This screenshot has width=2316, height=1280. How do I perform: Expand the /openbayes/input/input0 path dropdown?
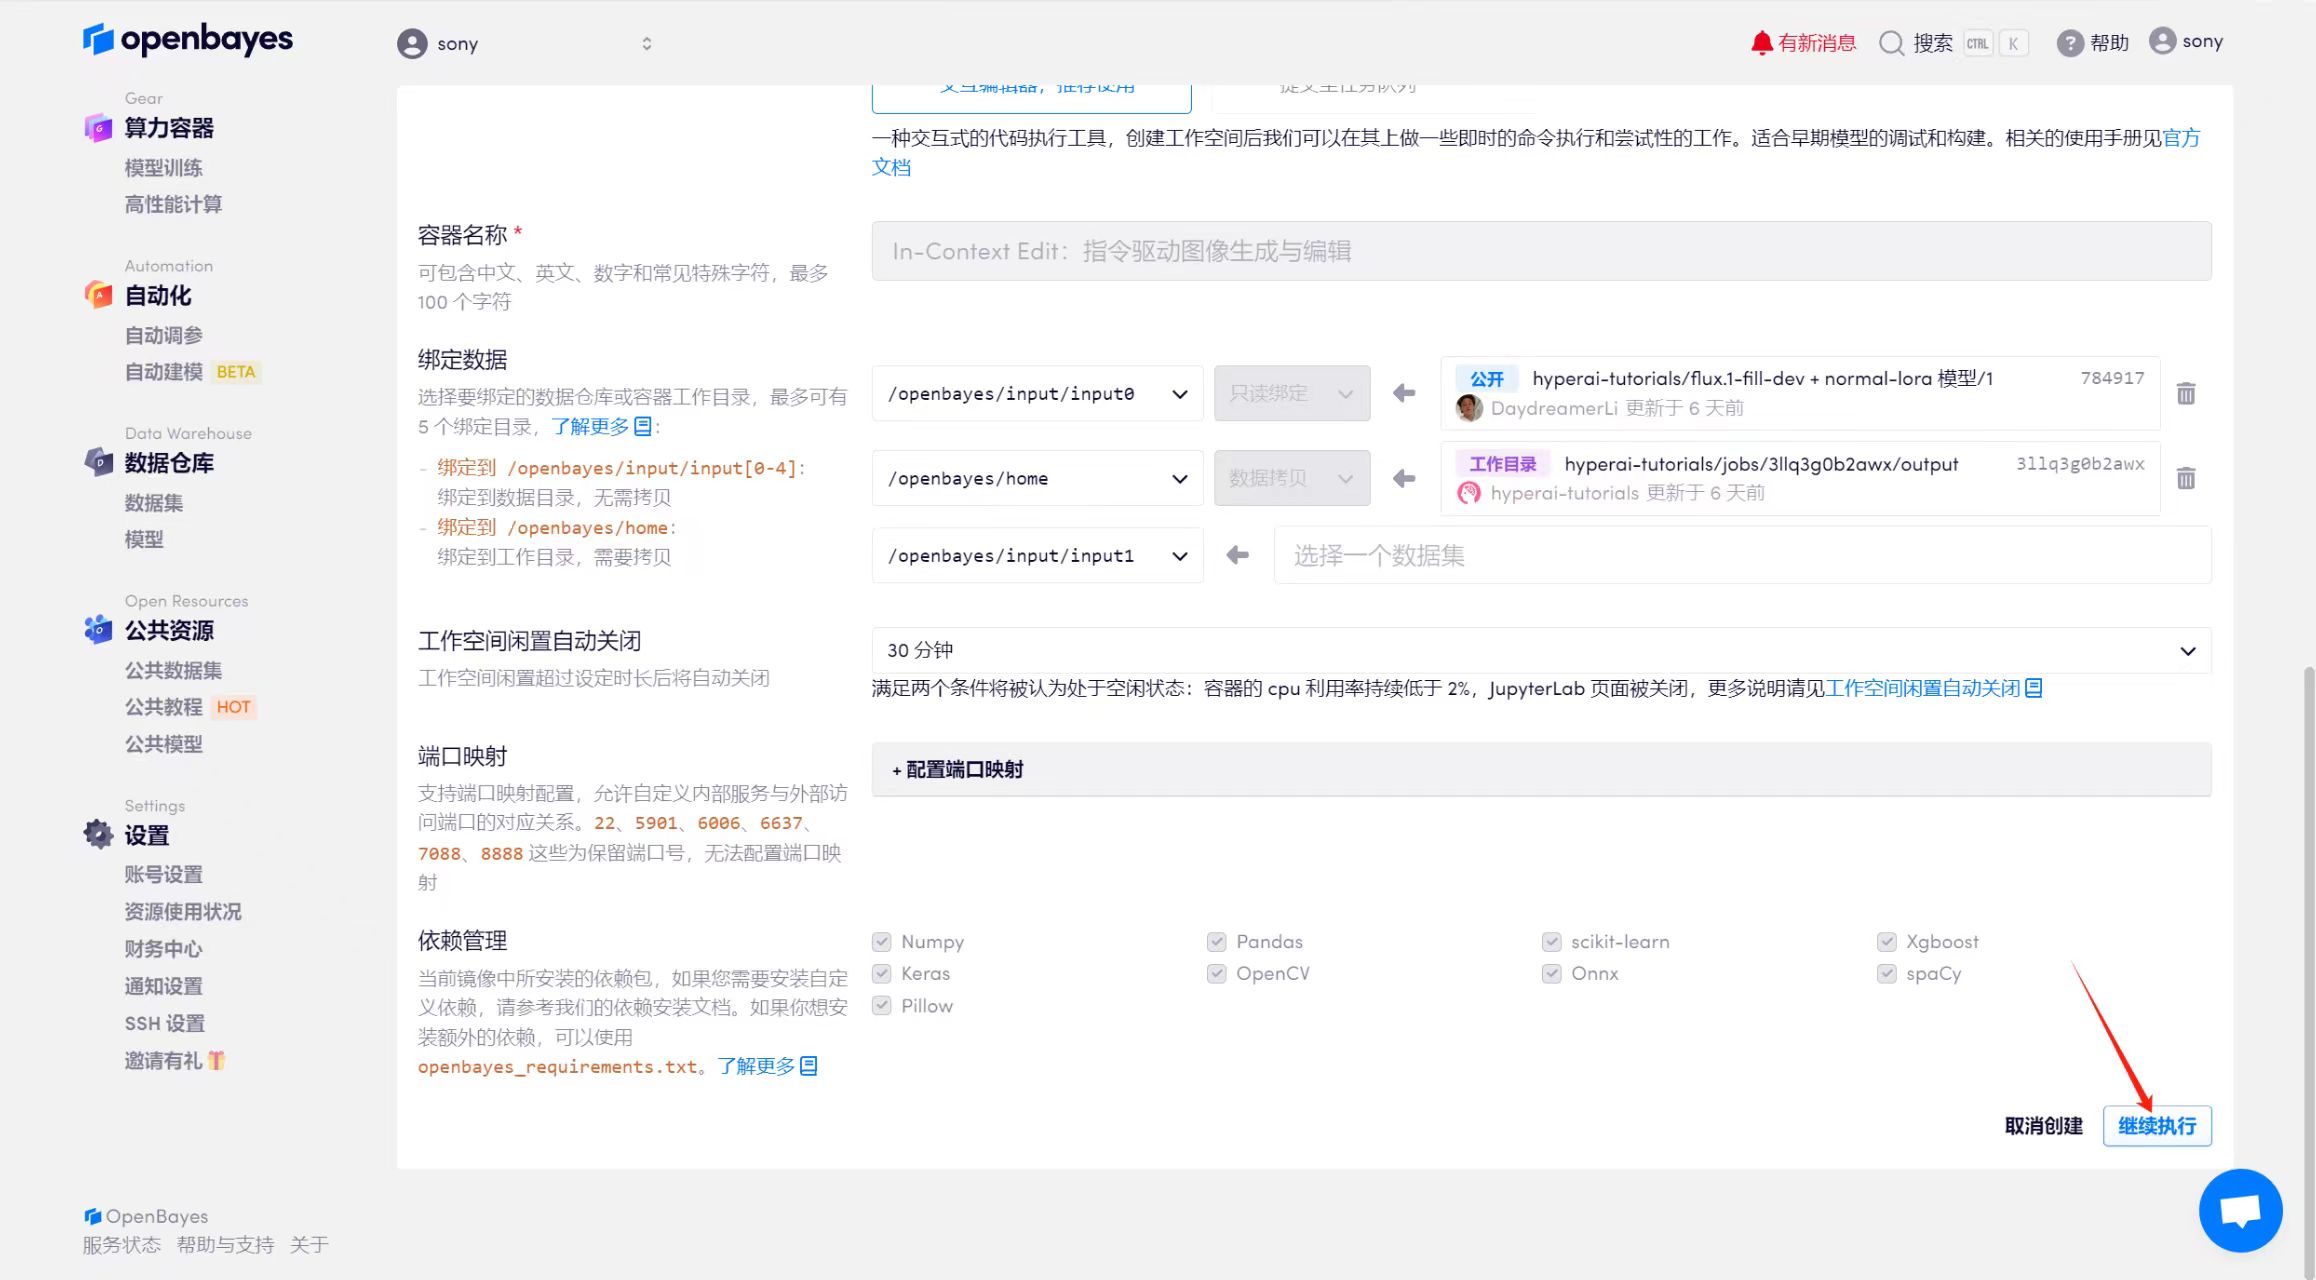(1037, 394)
